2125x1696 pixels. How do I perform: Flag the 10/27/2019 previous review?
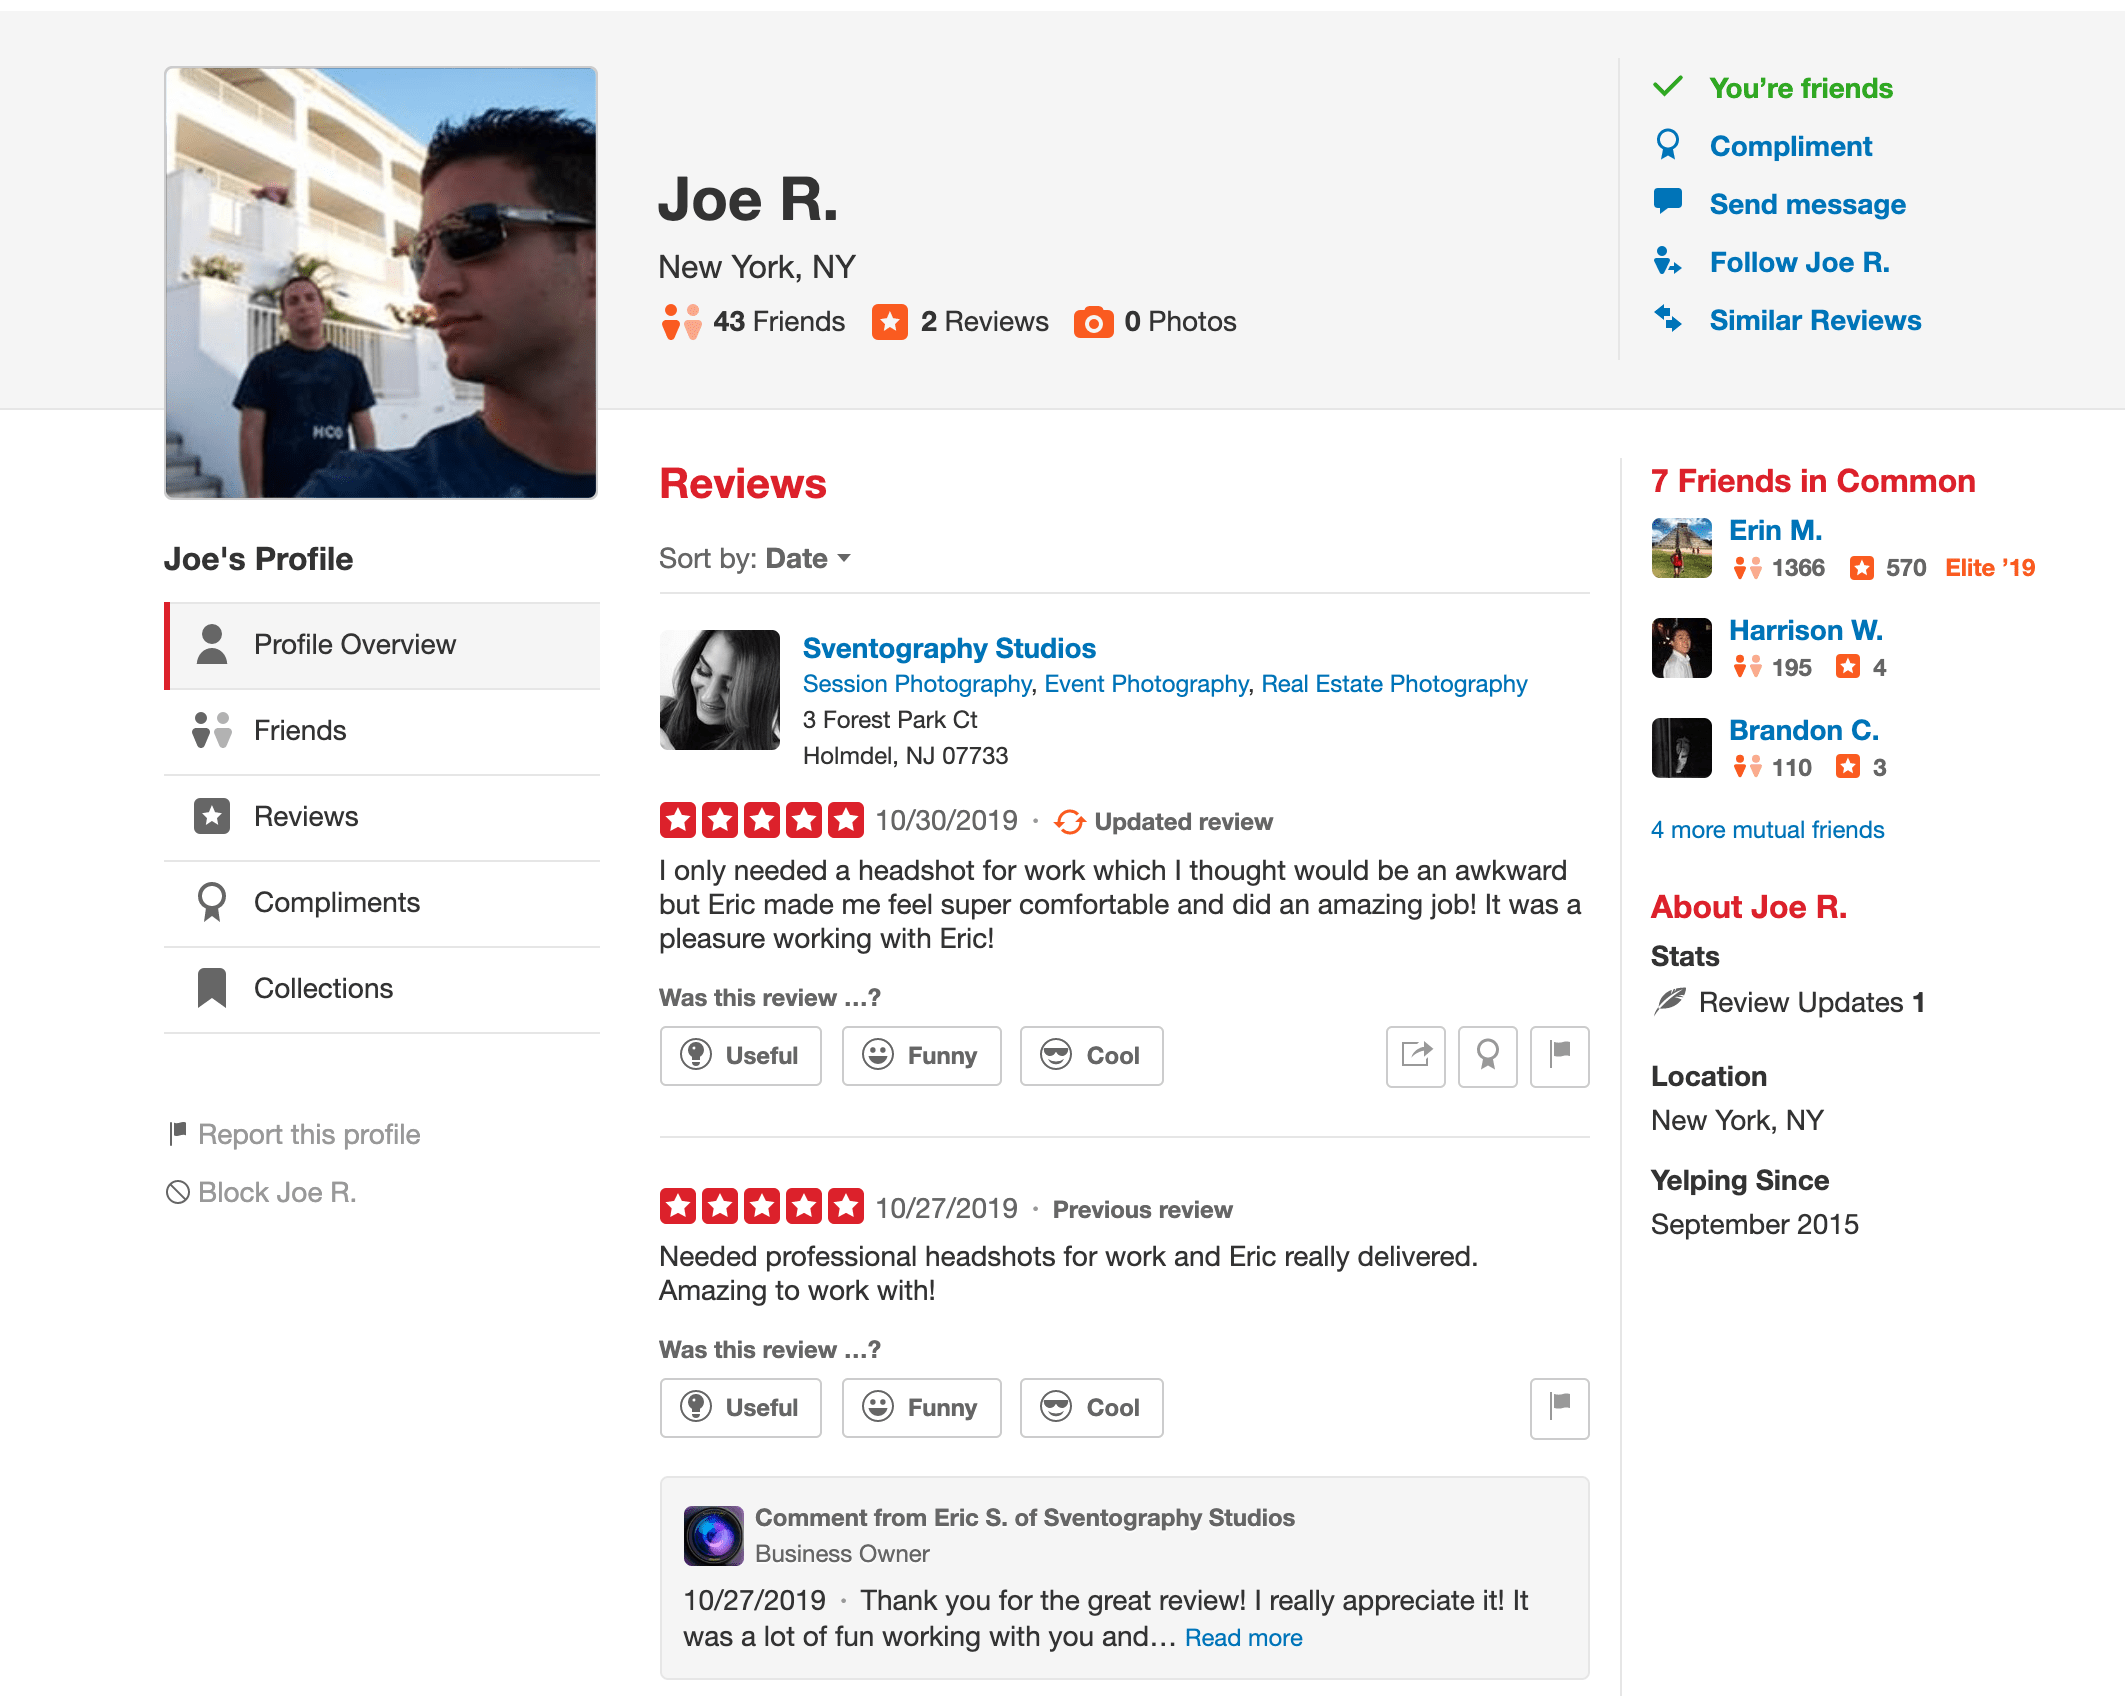1559,1408
